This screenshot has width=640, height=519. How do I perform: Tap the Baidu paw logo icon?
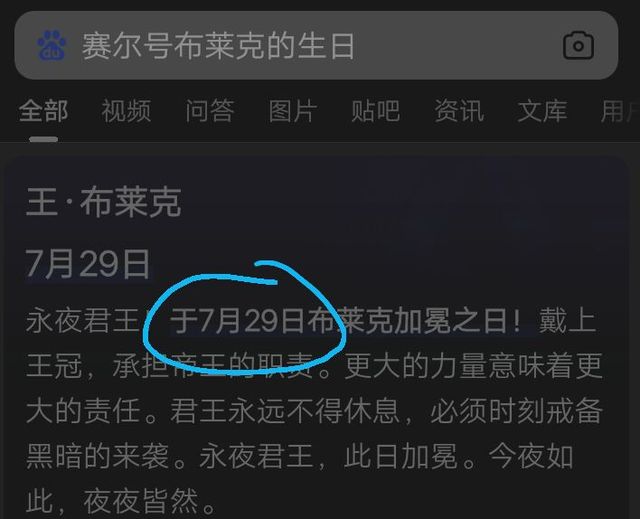[x=52, y=45]
